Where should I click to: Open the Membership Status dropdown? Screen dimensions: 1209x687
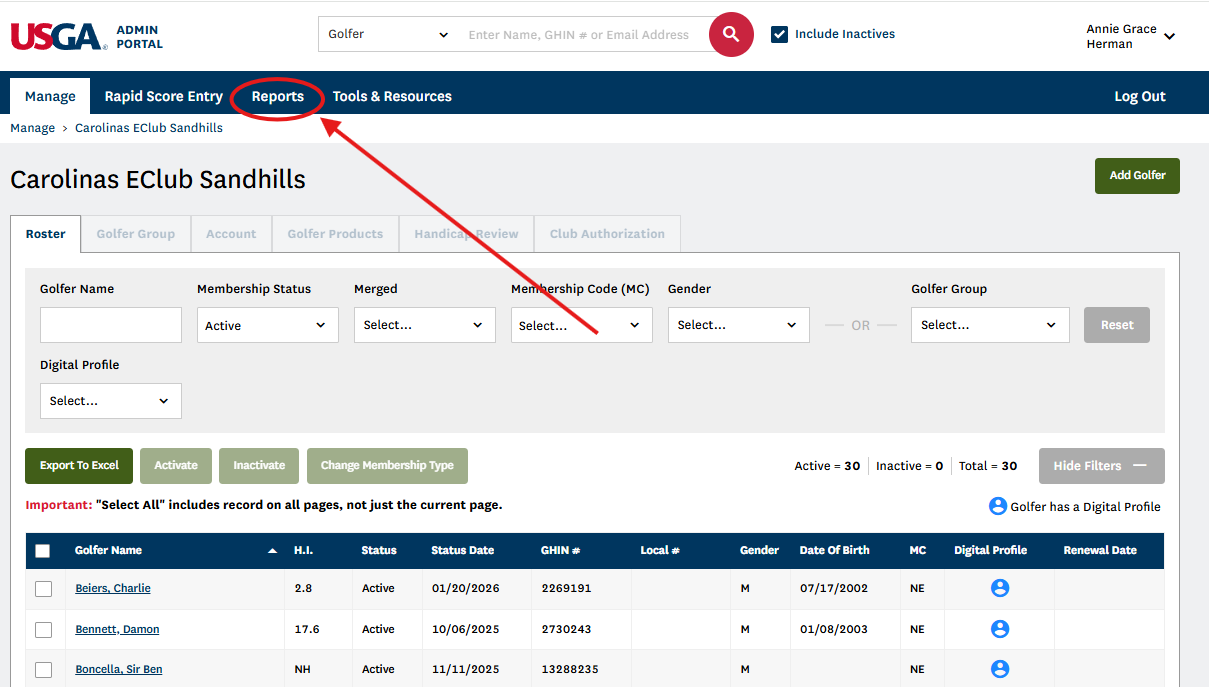[x=267, y=325]
